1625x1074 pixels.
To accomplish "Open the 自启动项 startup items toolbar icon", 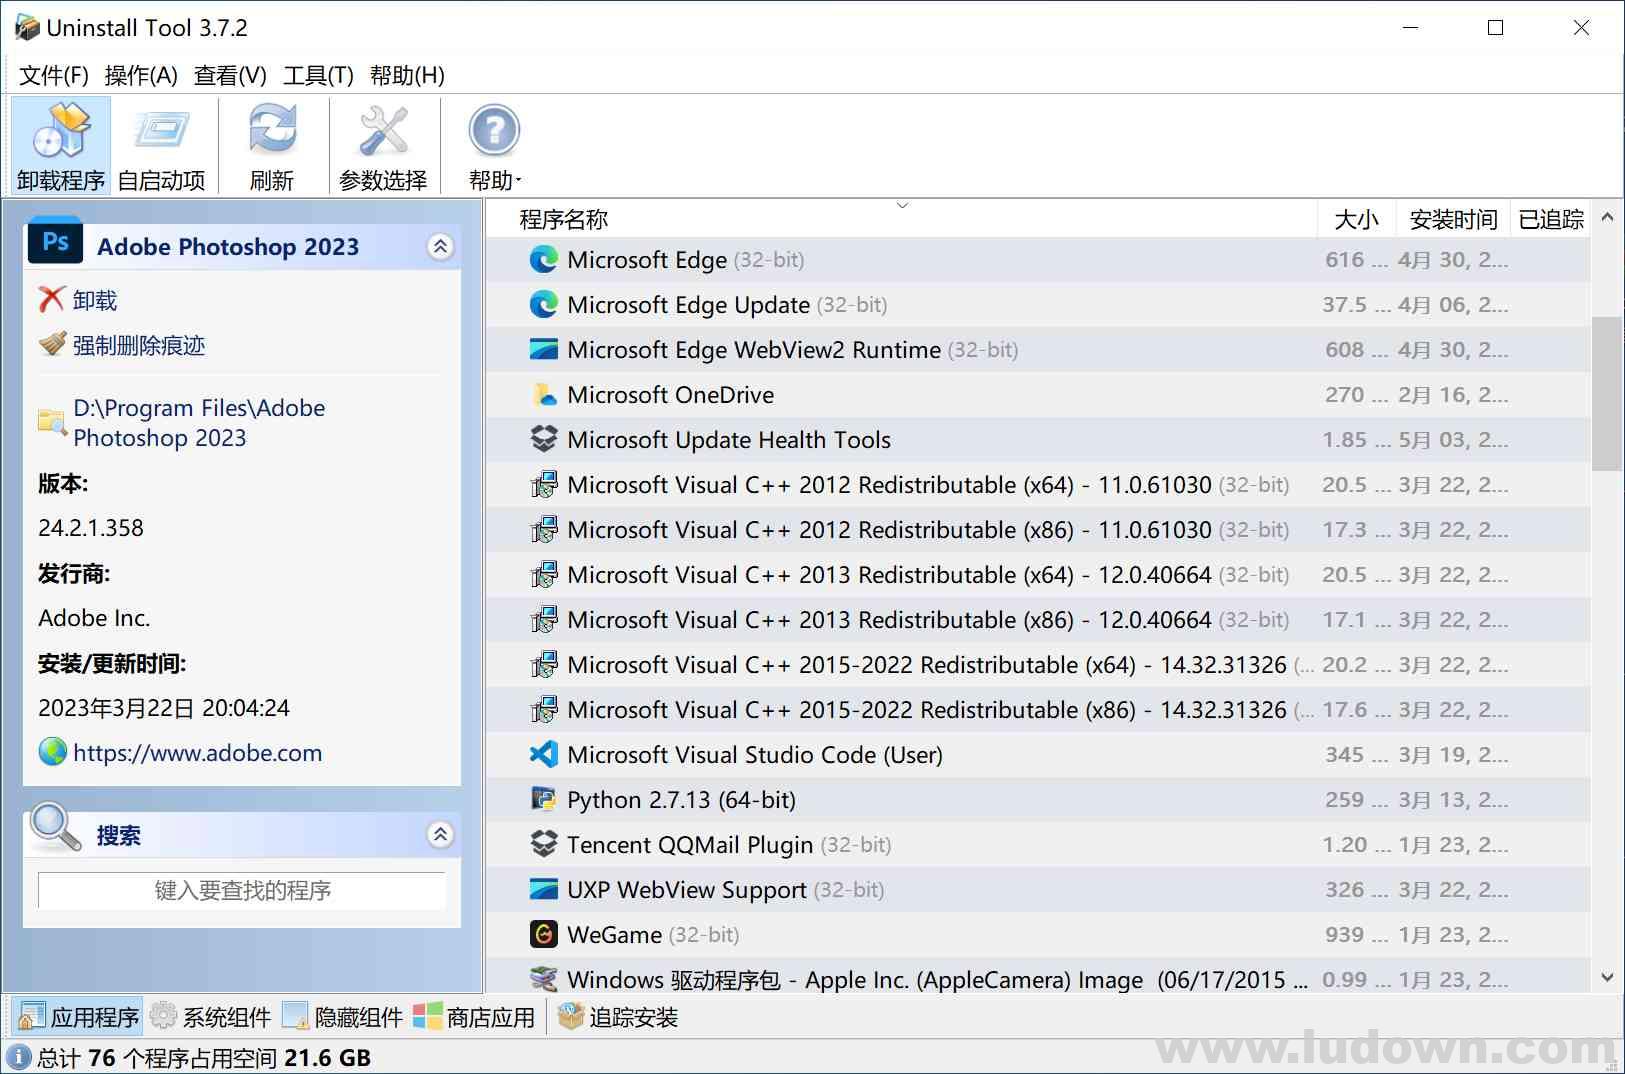I will pyautogui.click(x=161, y=131).
